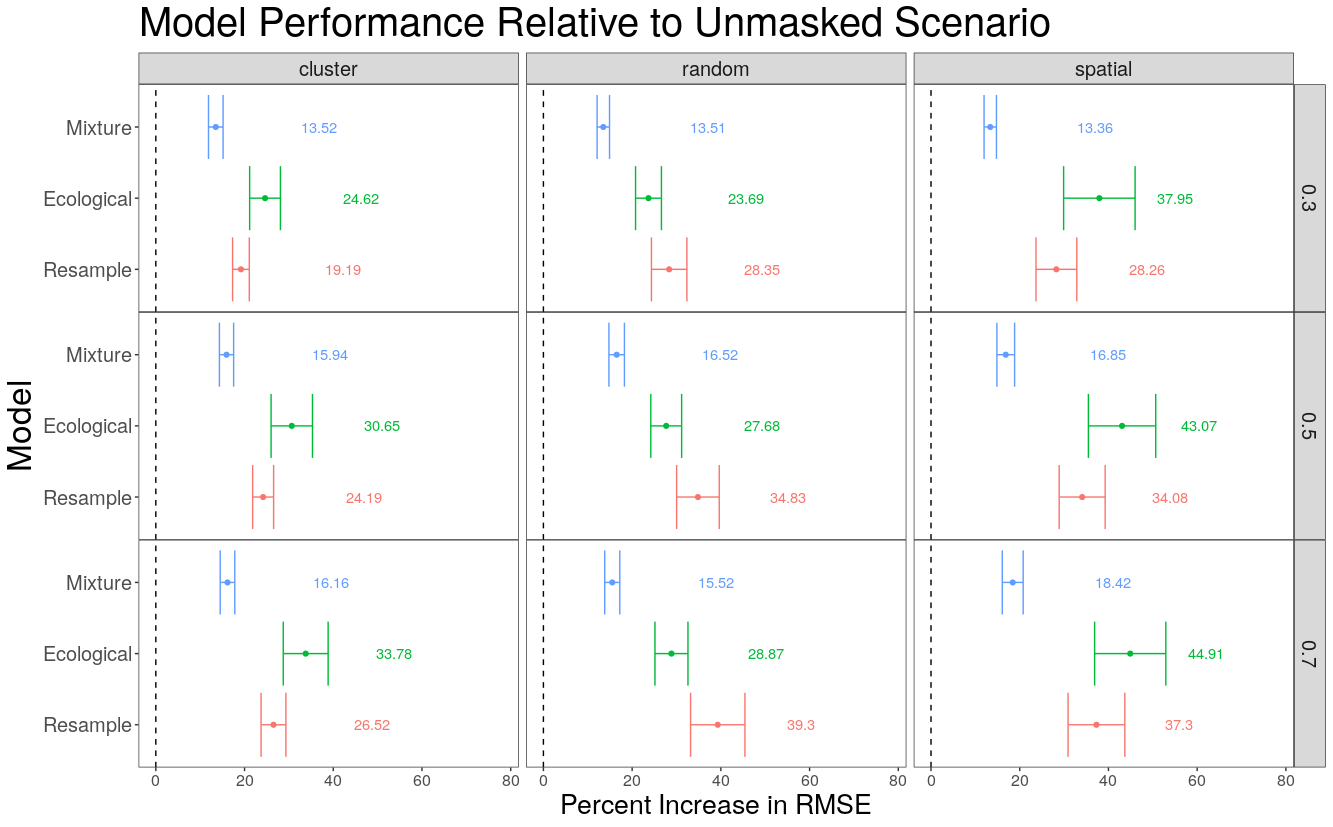Click the 'cluster' facet header
The height and width of the screenshot is (827, 1333).
(328, 69)
